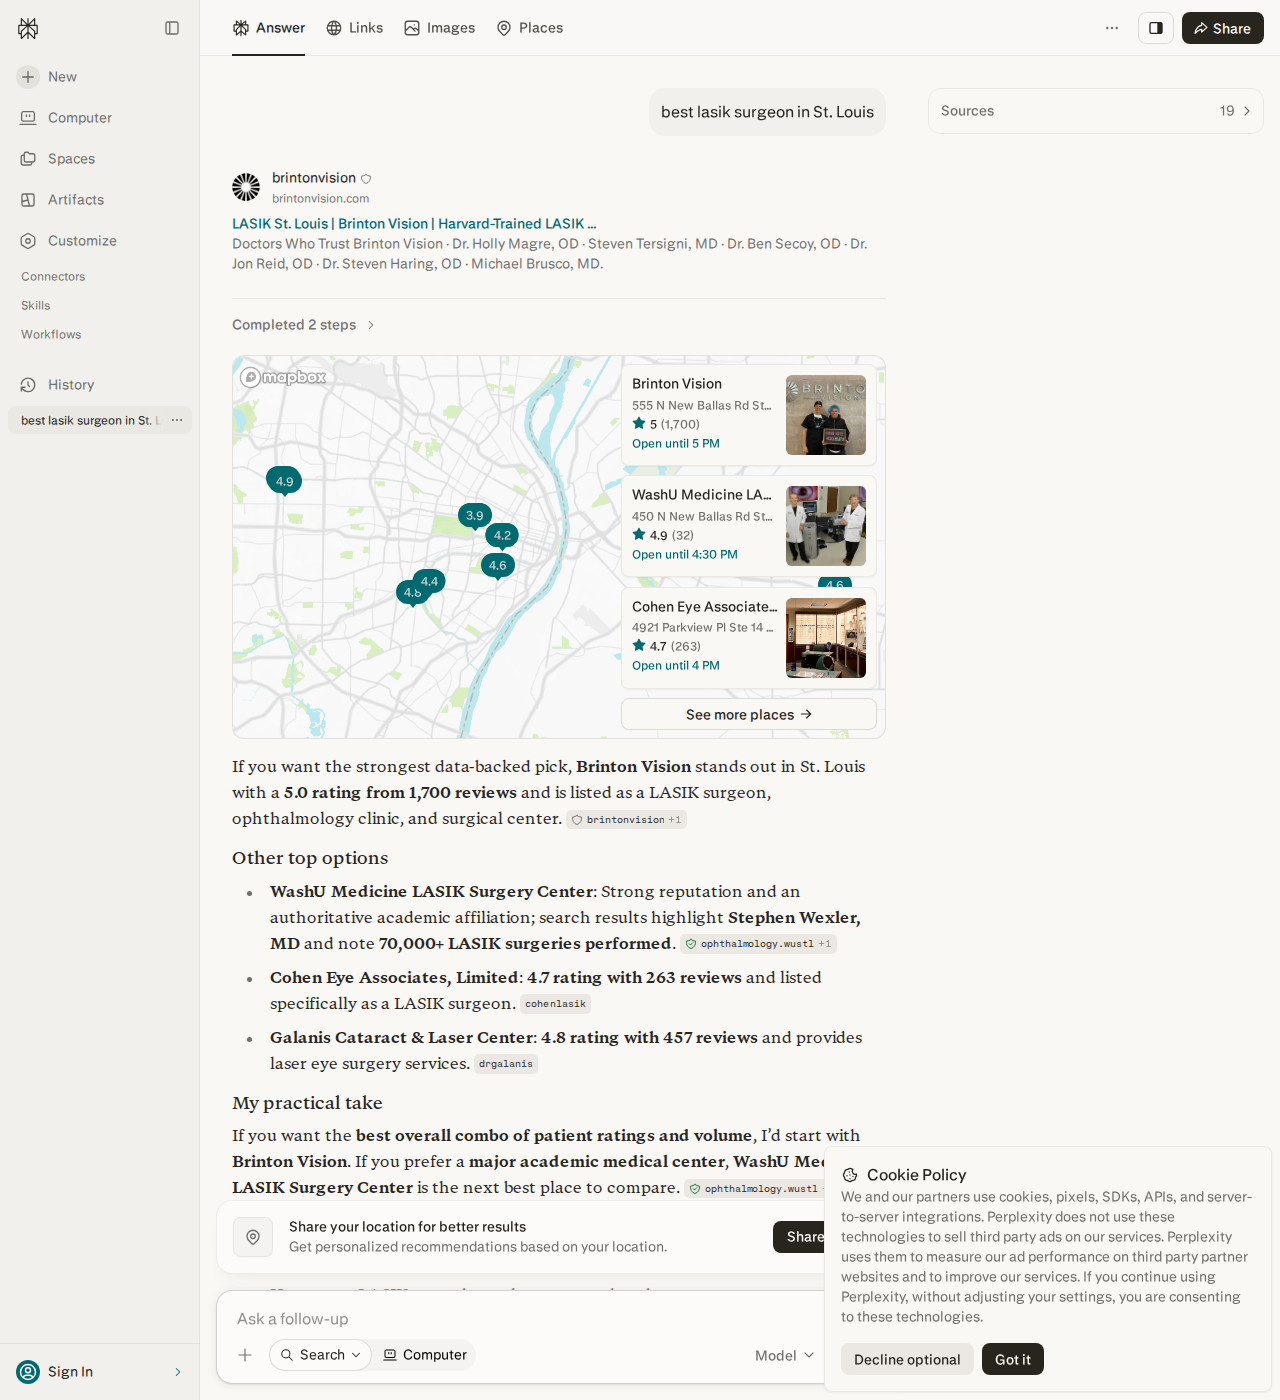Select the Computer mode toggle
Screen dimensions: 1280x1400
point(425,1355)
